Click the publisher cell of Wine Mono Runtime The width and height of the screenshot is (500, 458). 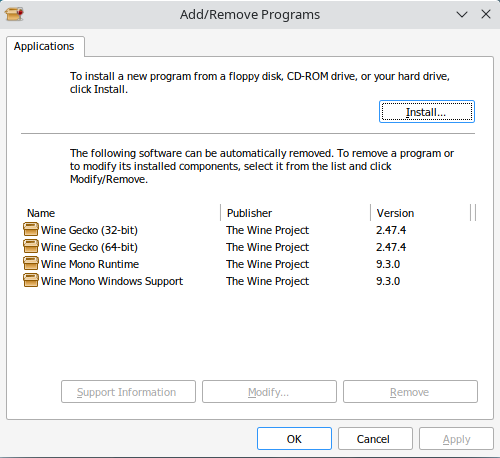(x=268, y=264)
